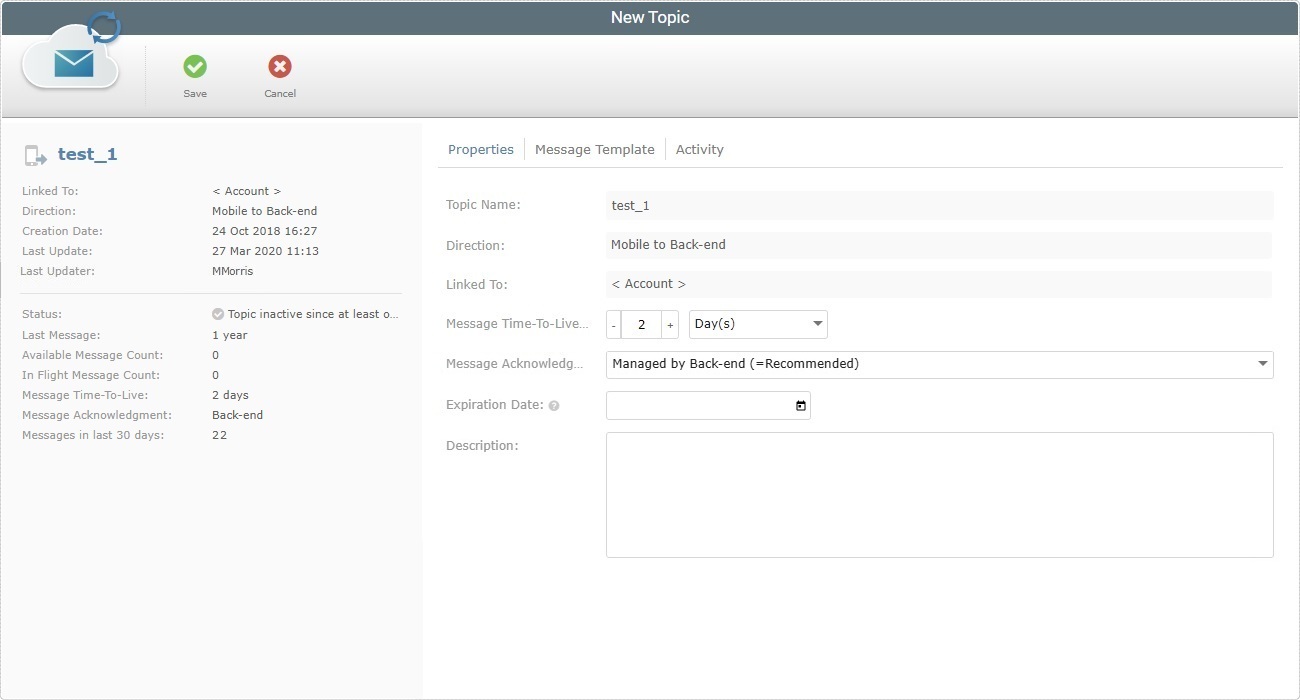
Task: Increment Message Time-To-Live with the plus stepper
Action: [668, 323]
